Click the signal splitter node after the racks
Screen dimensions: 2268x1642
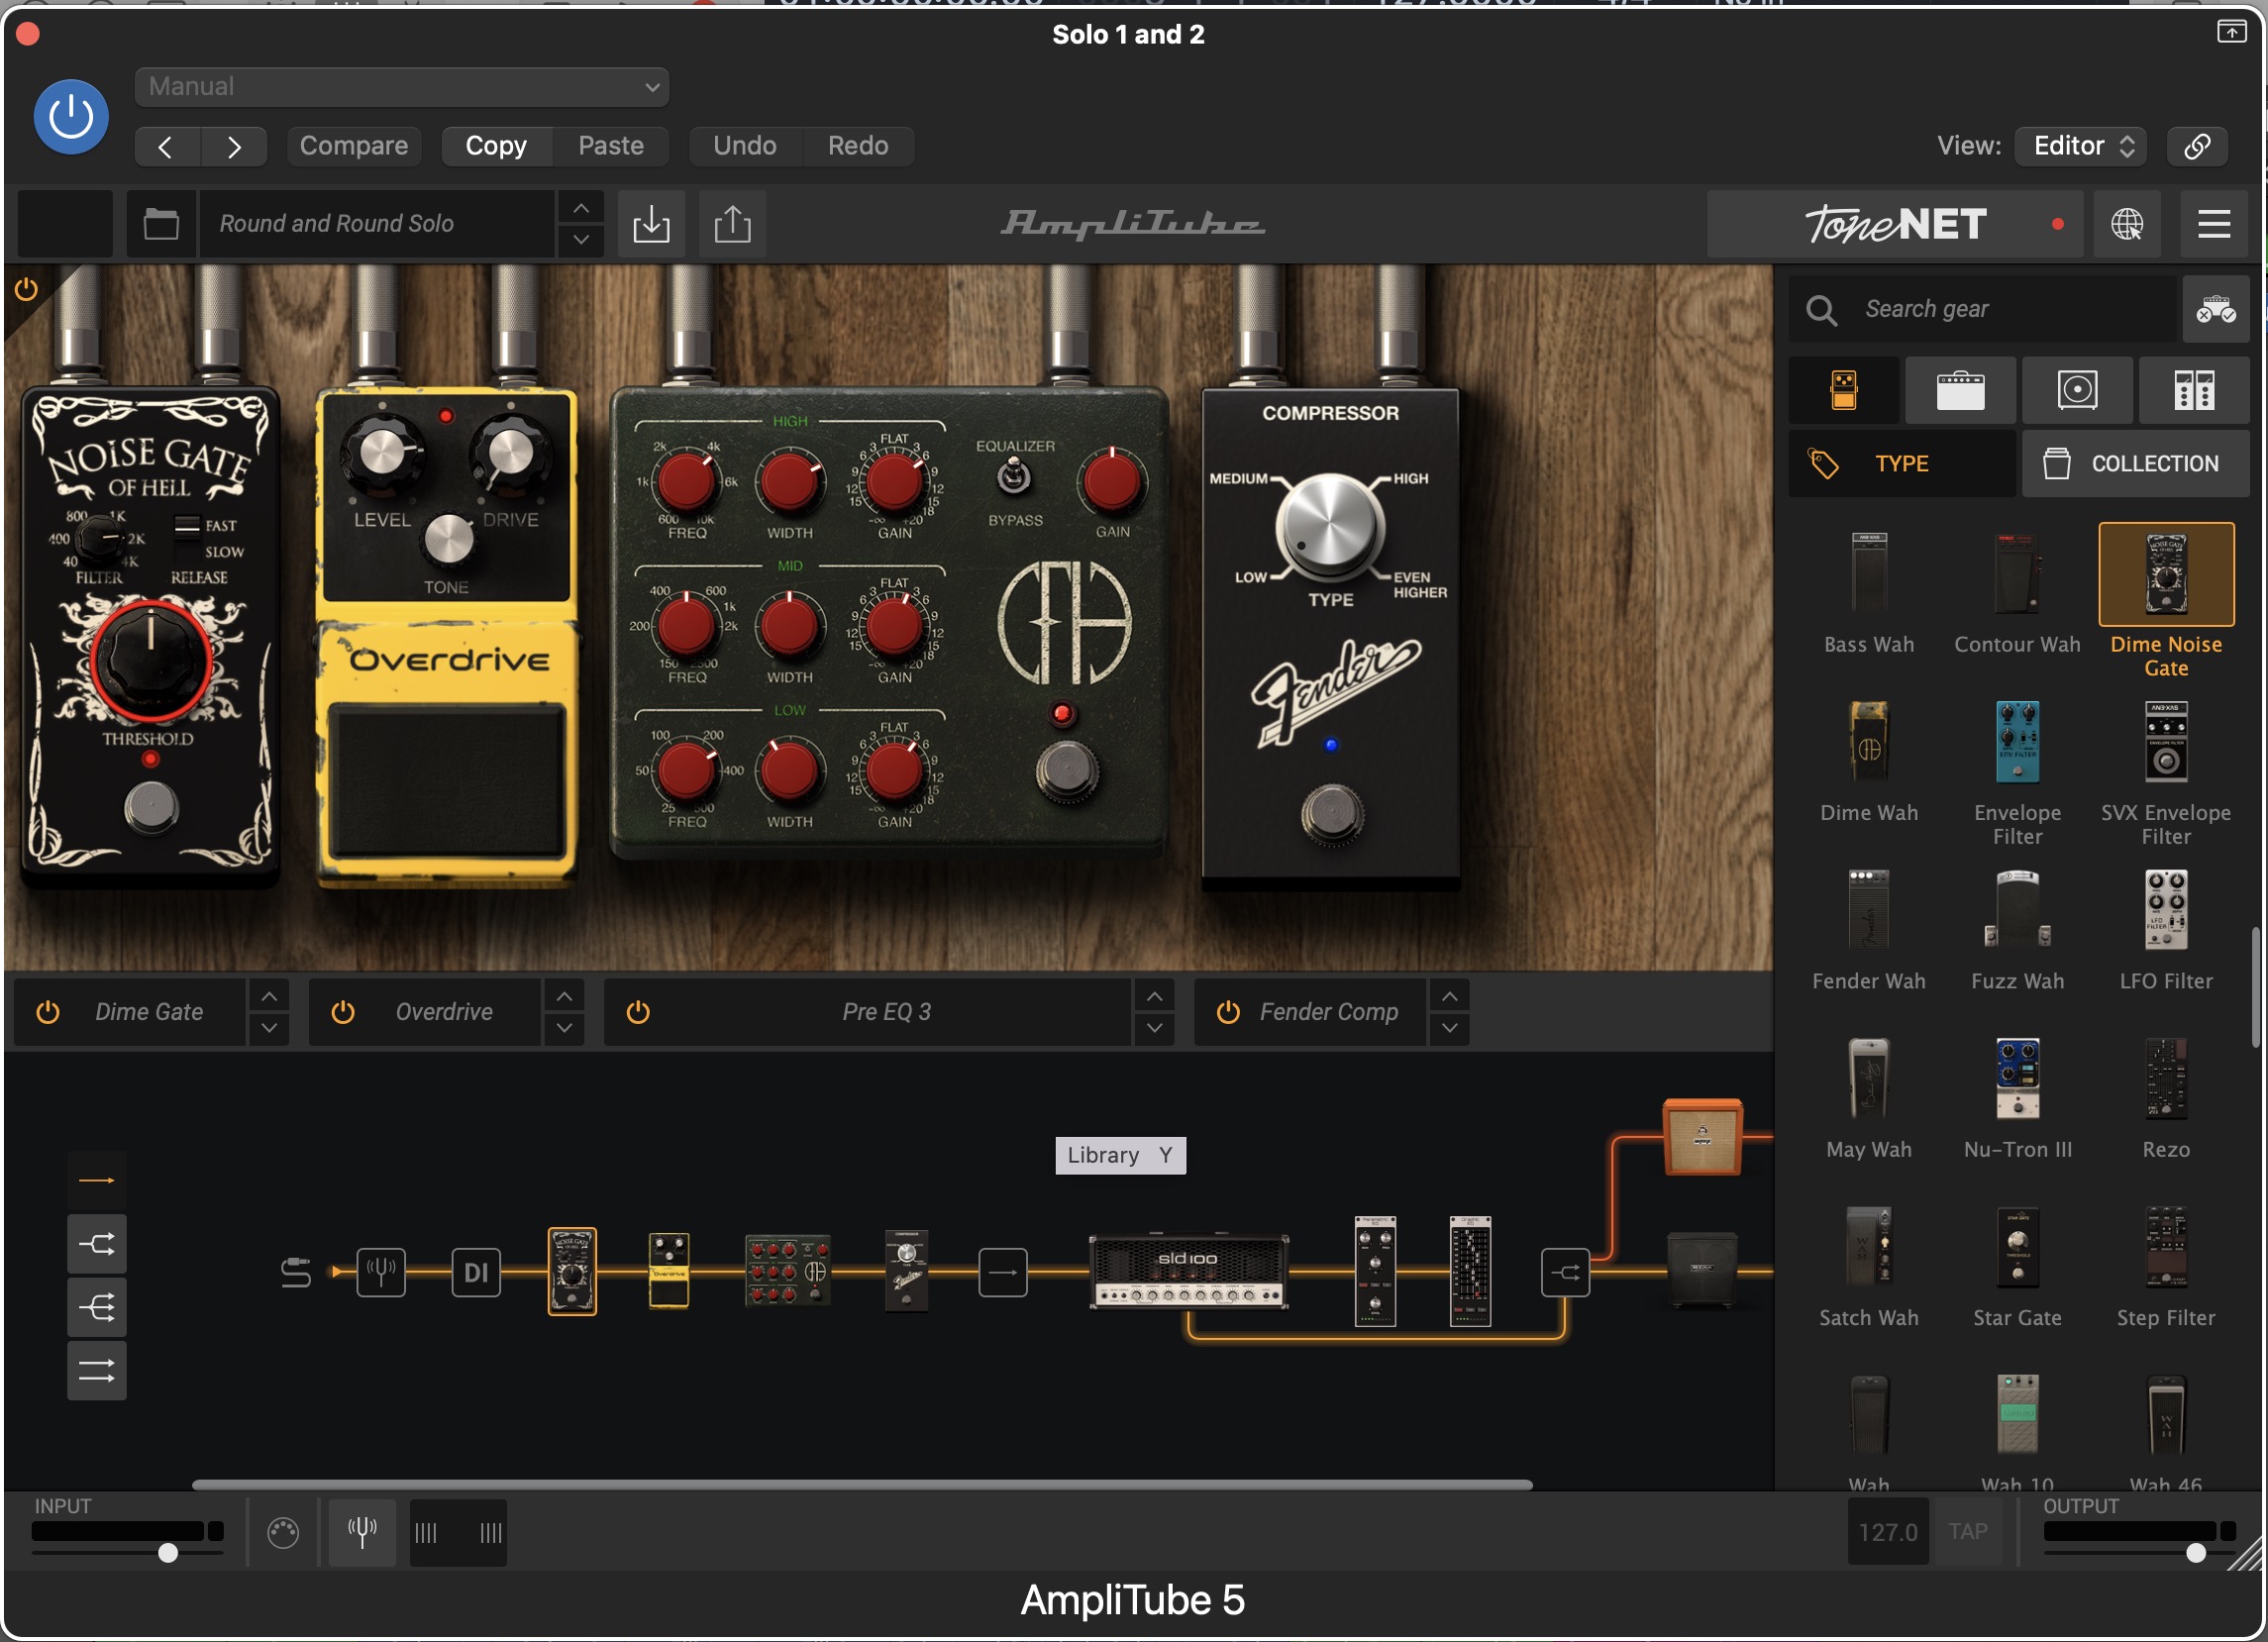1565,1272
